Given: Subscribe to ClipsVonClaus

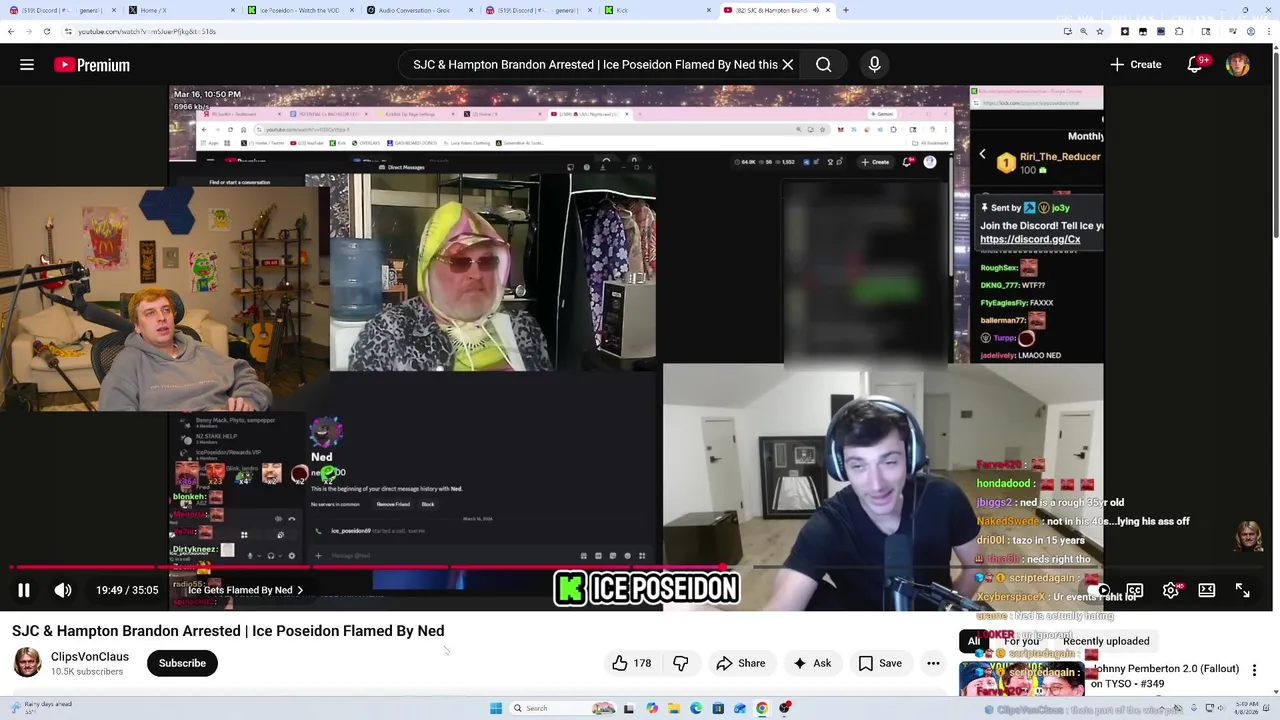Looking at the screenshot, I should pyautogui.click(x=182, y=663).
